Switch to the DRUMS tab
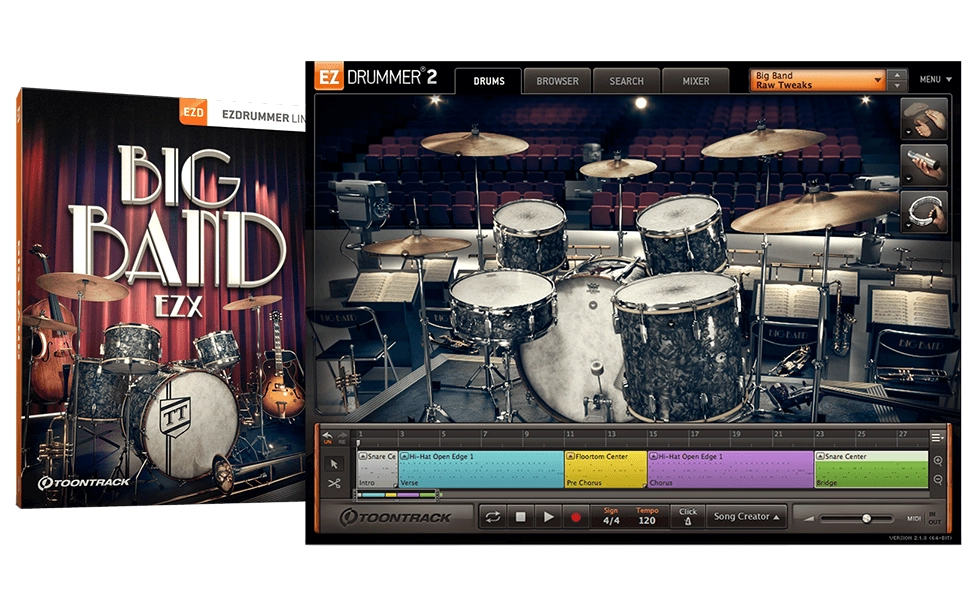This screenshot has height=600, width=980. click(489, 81)
